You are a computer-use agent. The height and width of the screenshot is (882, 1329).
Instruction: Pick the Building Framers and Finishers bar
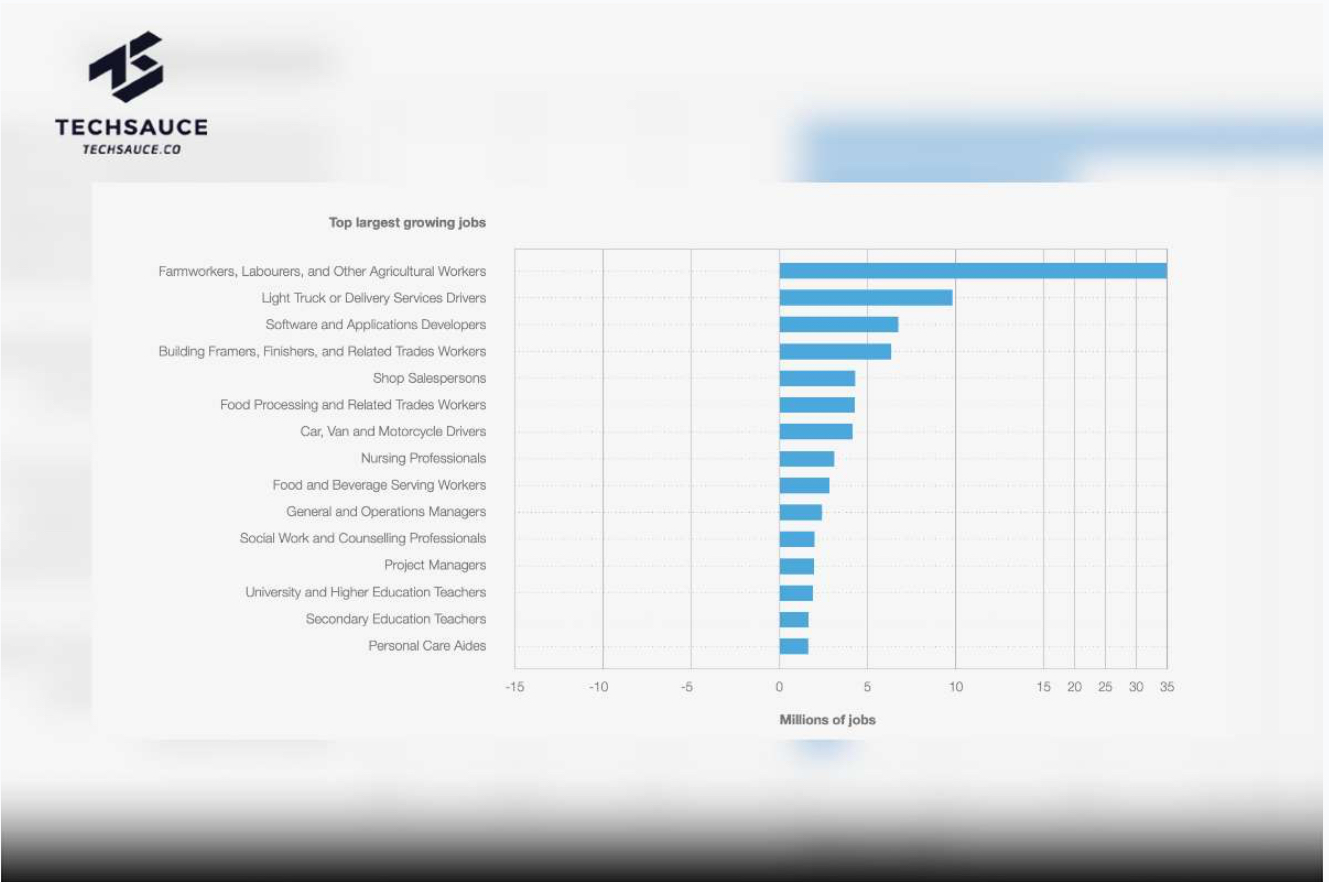pyautogui.click(x=834, y=352)
